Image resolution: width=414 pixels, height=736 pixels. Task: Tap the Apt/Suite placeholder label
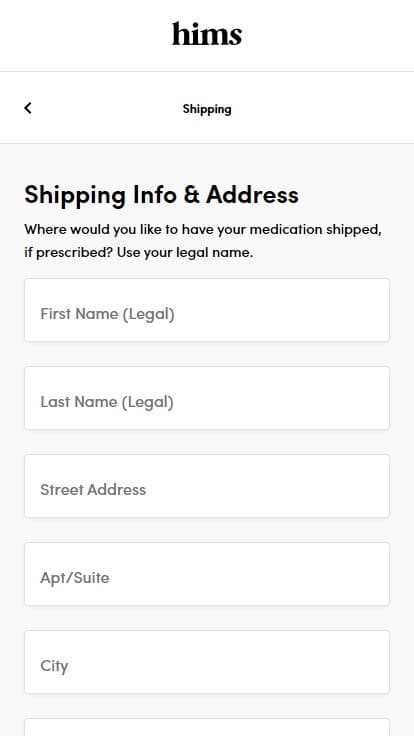tap(75, 578)
